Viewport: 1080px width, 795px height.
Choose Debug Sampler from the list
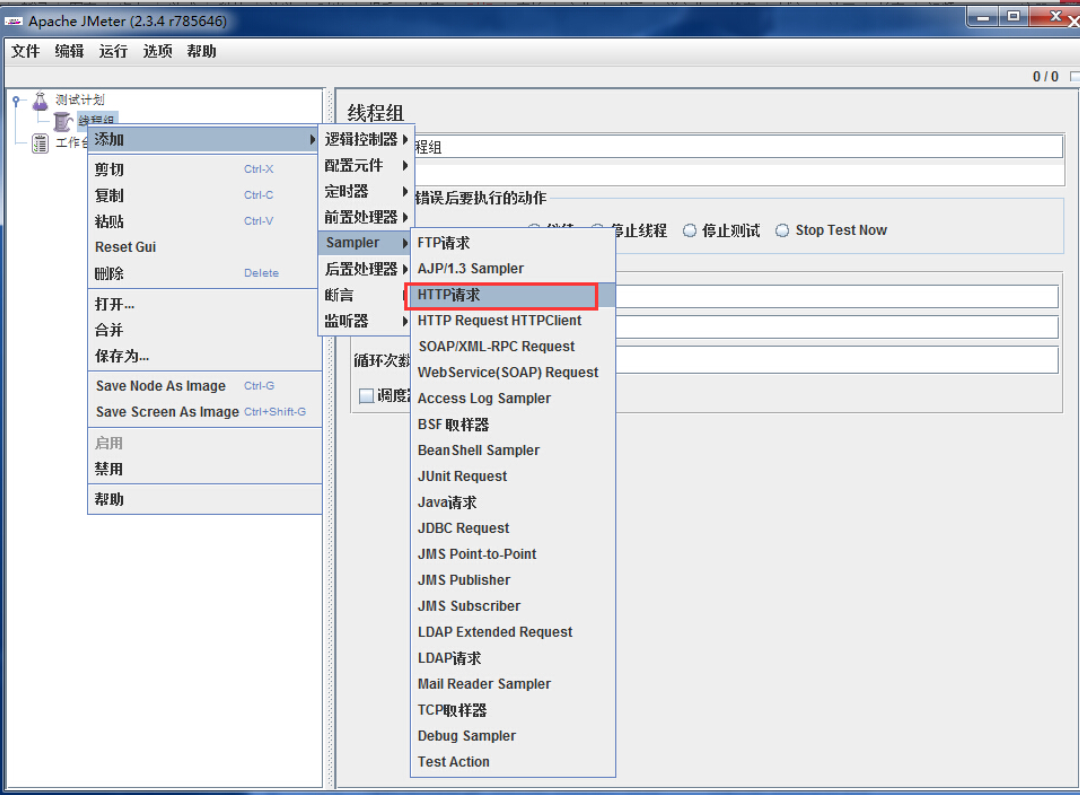466,736
